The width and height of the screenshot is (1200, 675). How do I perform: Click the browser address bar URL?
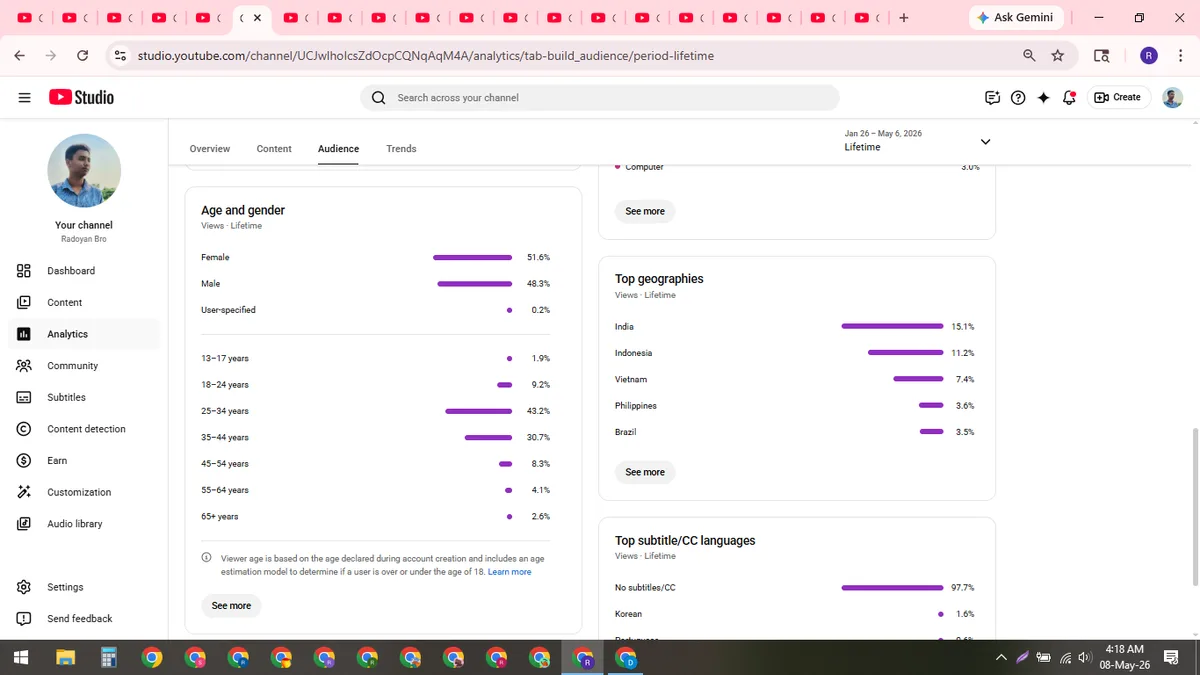point(425,56)
